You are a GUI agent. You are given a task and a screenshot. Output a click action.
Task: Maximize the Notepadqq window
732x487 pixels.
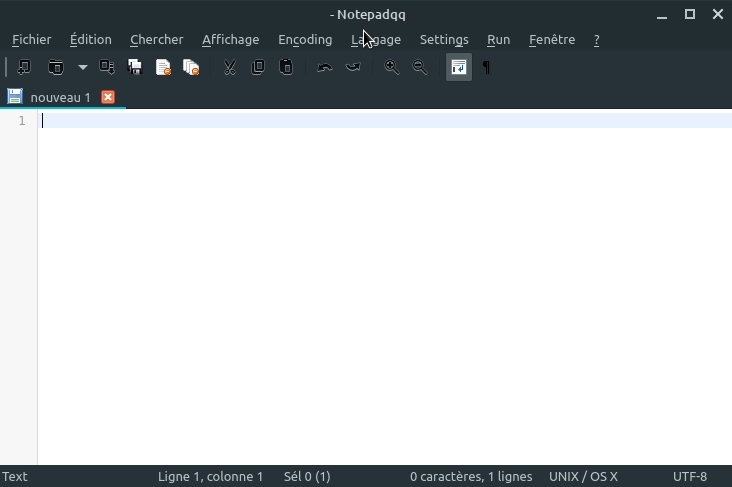tap(690, 14)
